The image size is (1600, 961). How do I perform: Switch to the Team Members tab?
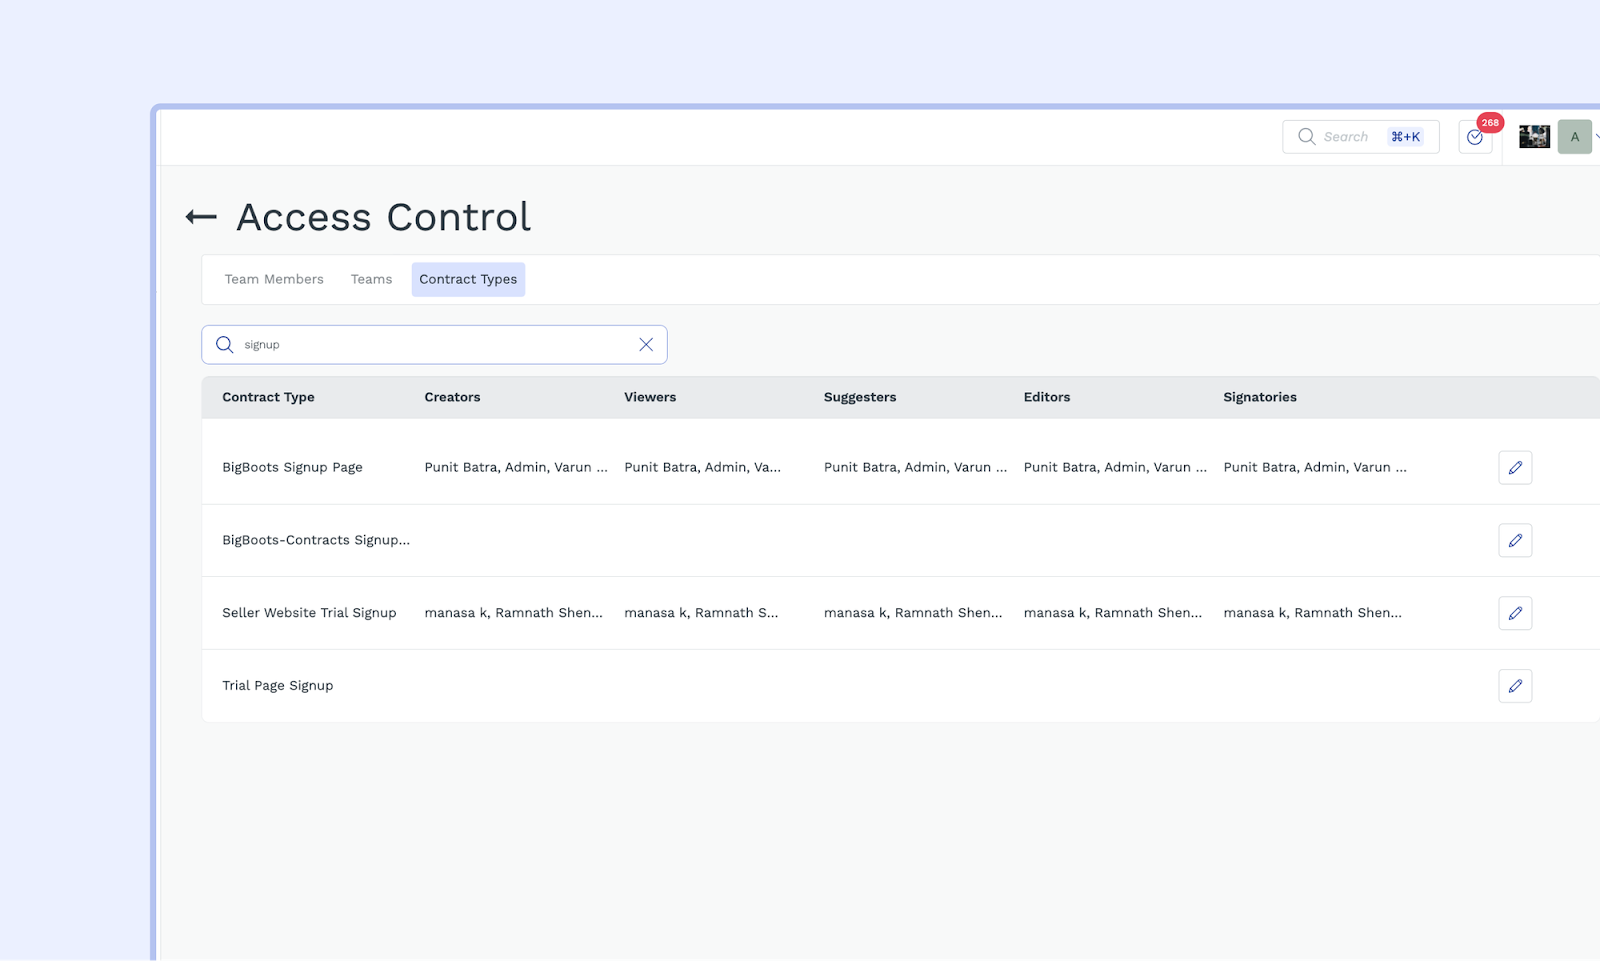coord(274,280)
